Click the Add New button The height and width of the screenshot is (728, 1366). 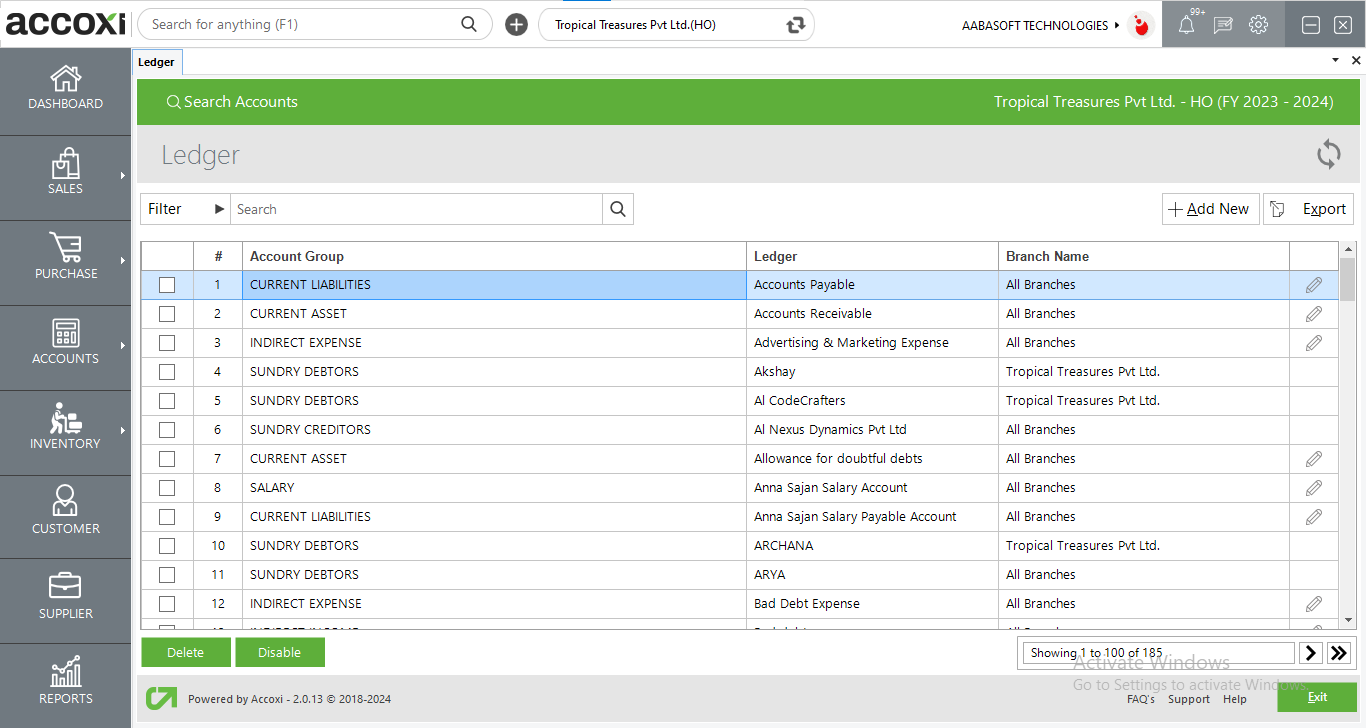[x=1209, y=209]
